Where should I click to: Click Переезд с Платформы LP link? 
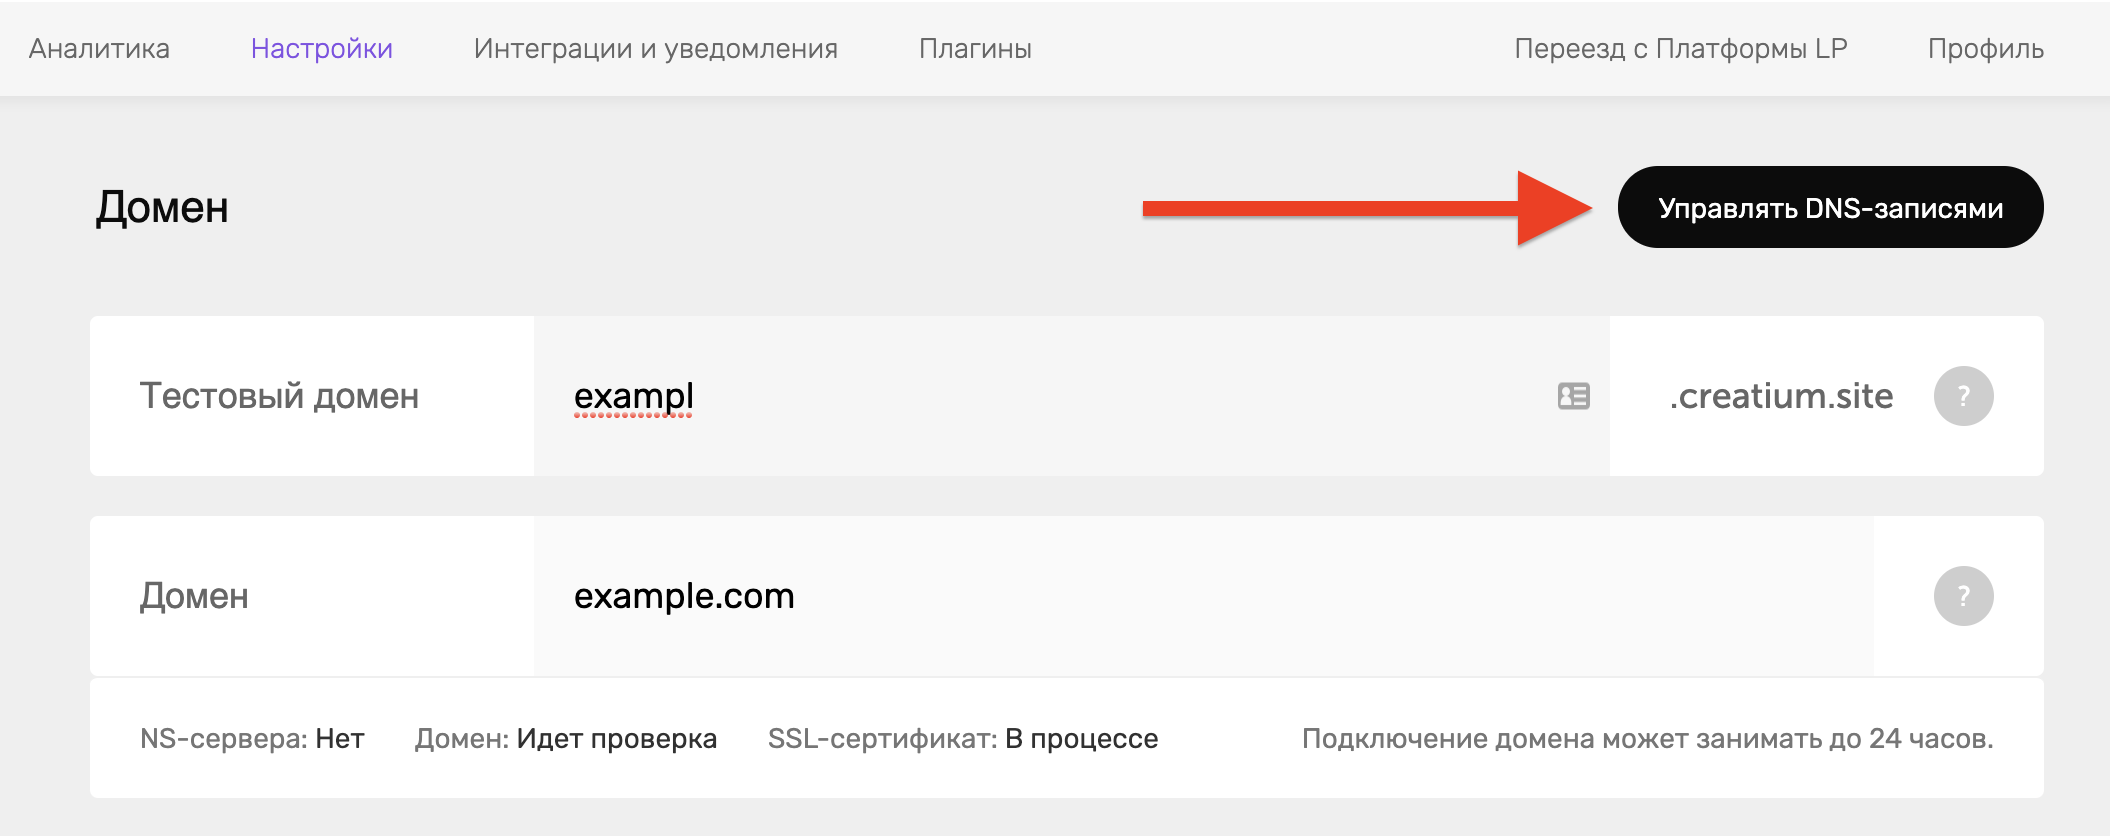(1681, 48)
